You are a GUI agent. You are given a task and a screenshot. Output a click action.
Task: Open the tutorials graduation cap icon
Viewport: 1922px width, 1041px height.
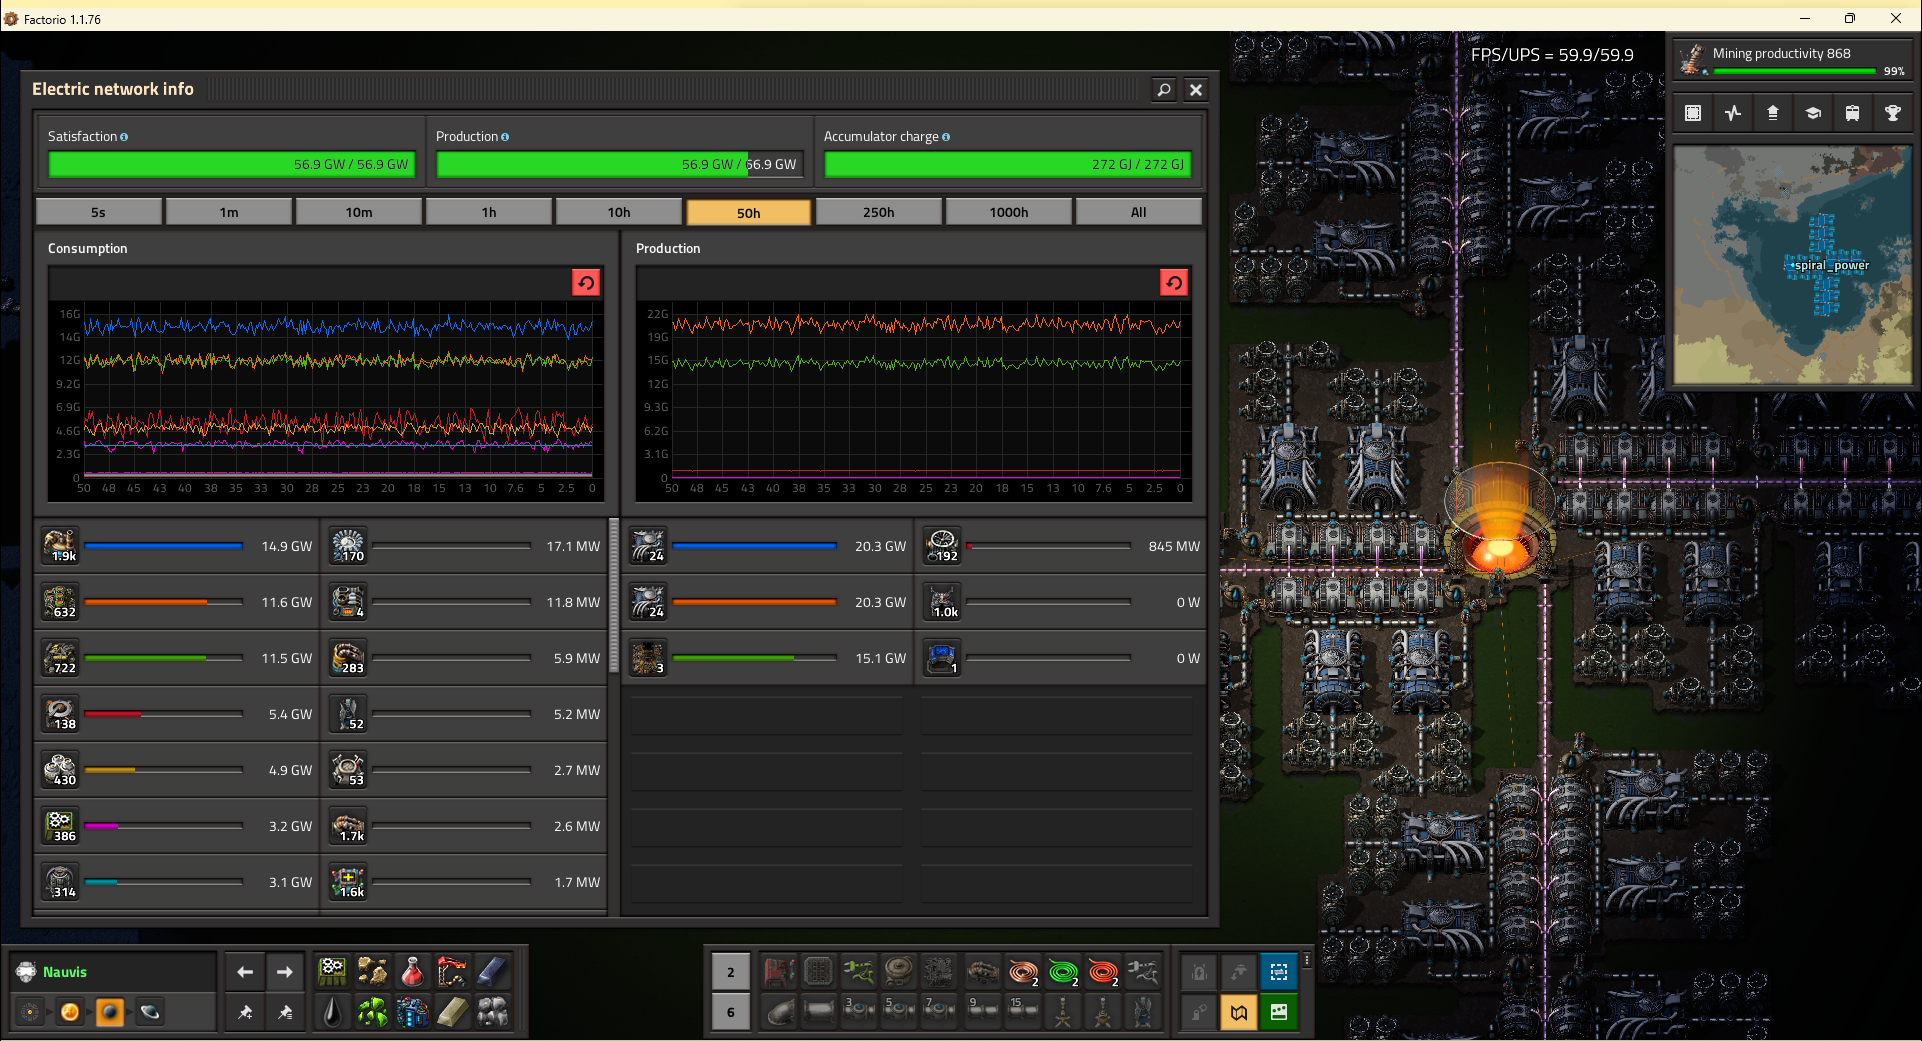pyautogui.click(x=1812, y=113)
